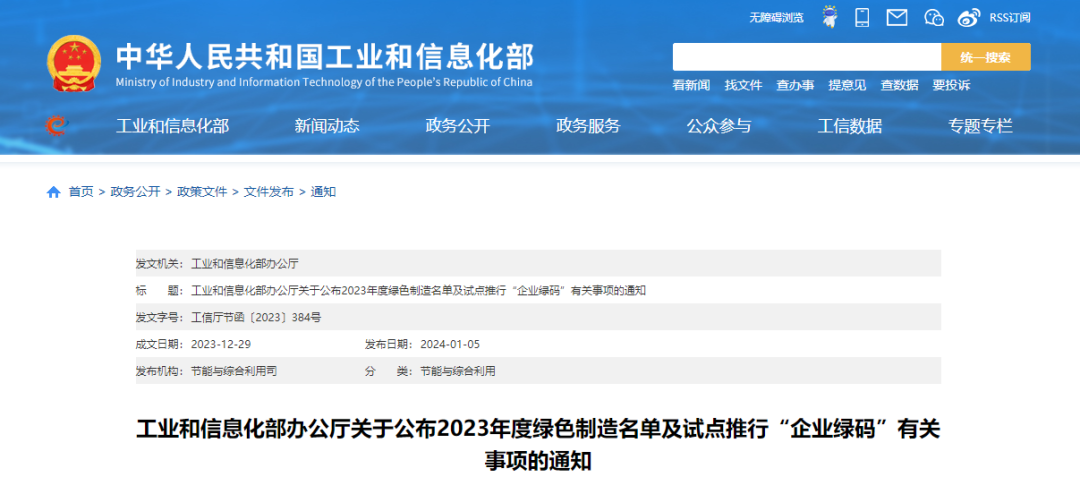The image size is (1080, 494).
Task: Open the mobile version phone icon
Action: 862,17
